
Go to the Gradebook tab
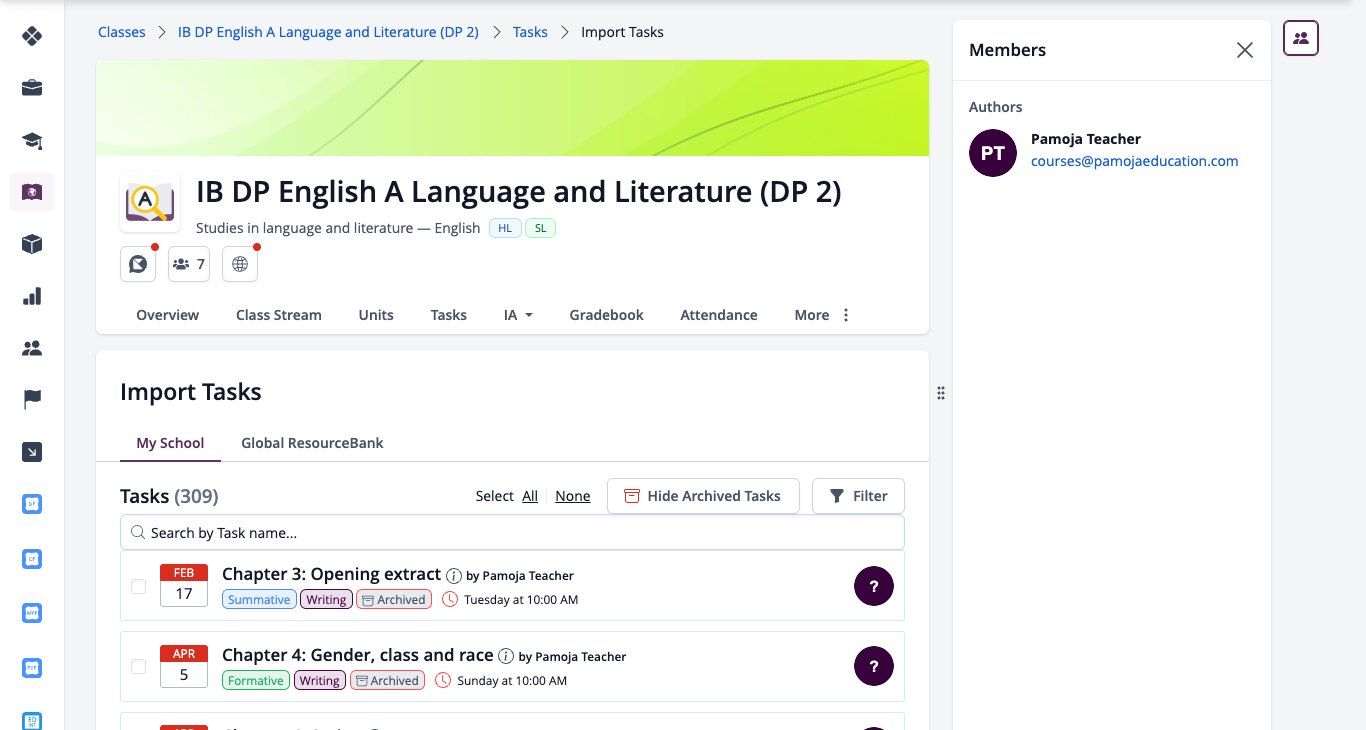tap(606, 315)
